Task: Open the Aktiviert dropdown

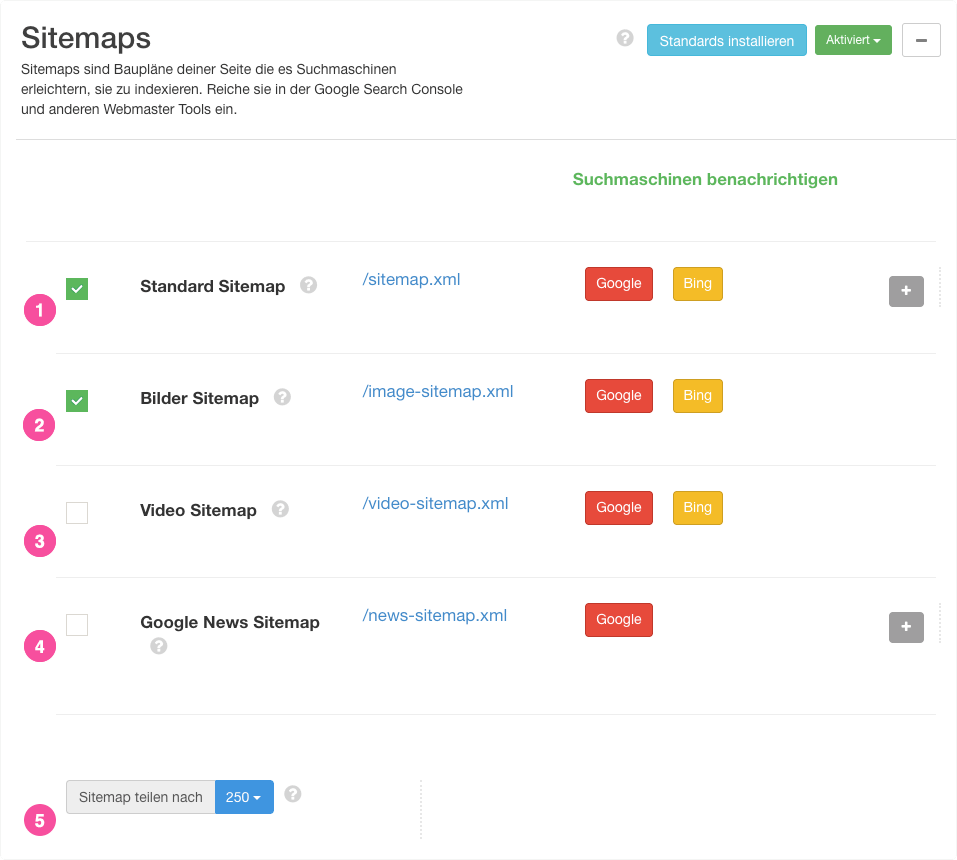Action: pyautogui.click(x=853, y=40)
